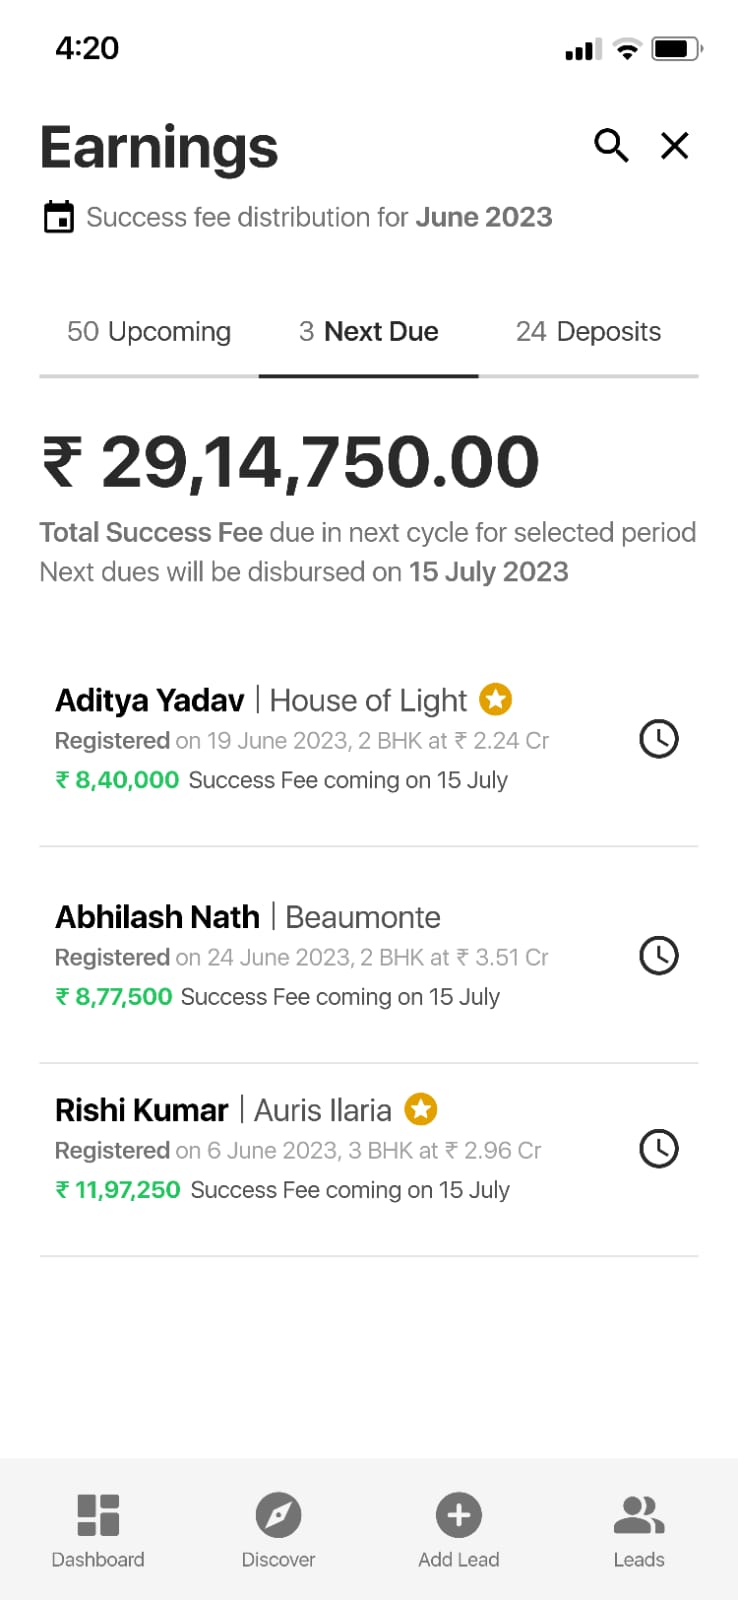View Rishi Kumar's ₹11,97,250 success fee
738x1600 pixels.
[x=118, y=1190]
